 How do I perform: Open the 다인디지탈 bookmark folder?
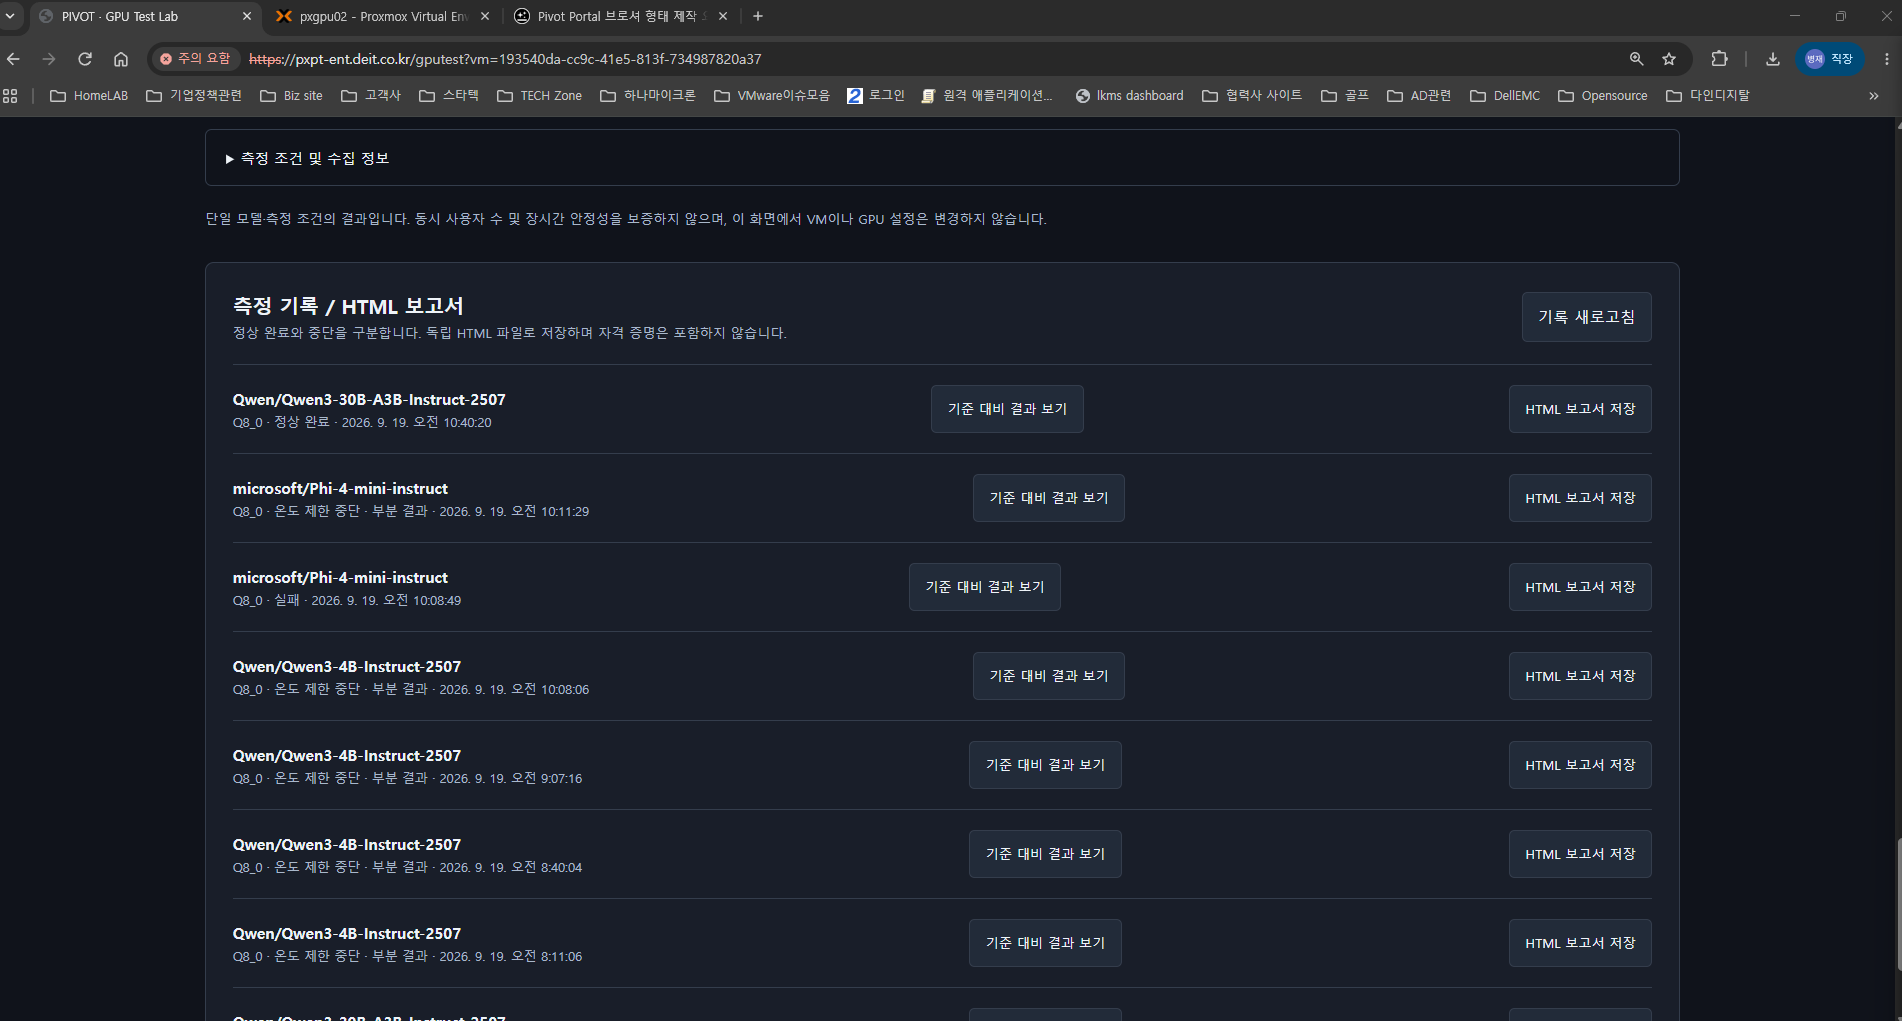(1708, 96)
